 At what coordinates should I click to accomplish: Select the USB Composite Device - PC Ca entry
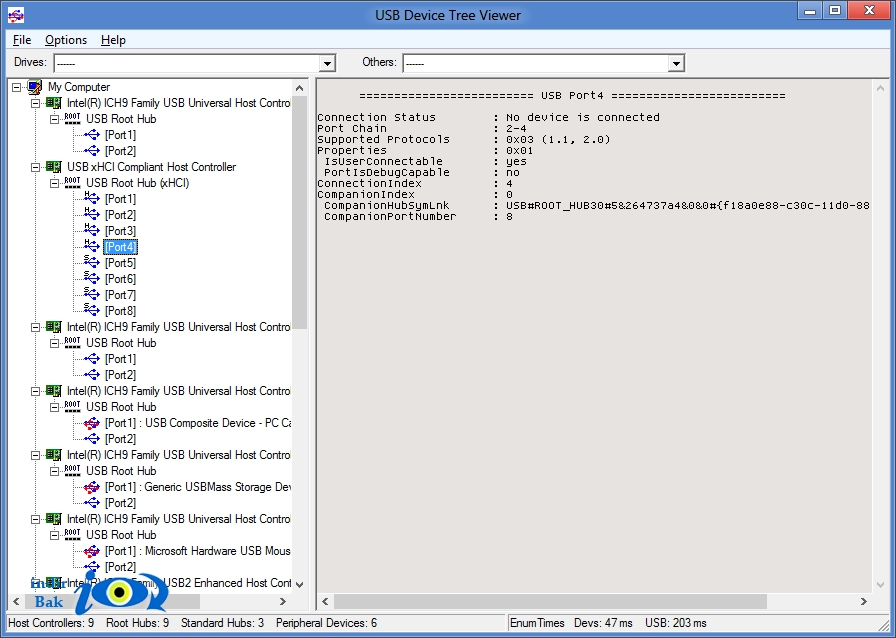click(x=198, y=423)
